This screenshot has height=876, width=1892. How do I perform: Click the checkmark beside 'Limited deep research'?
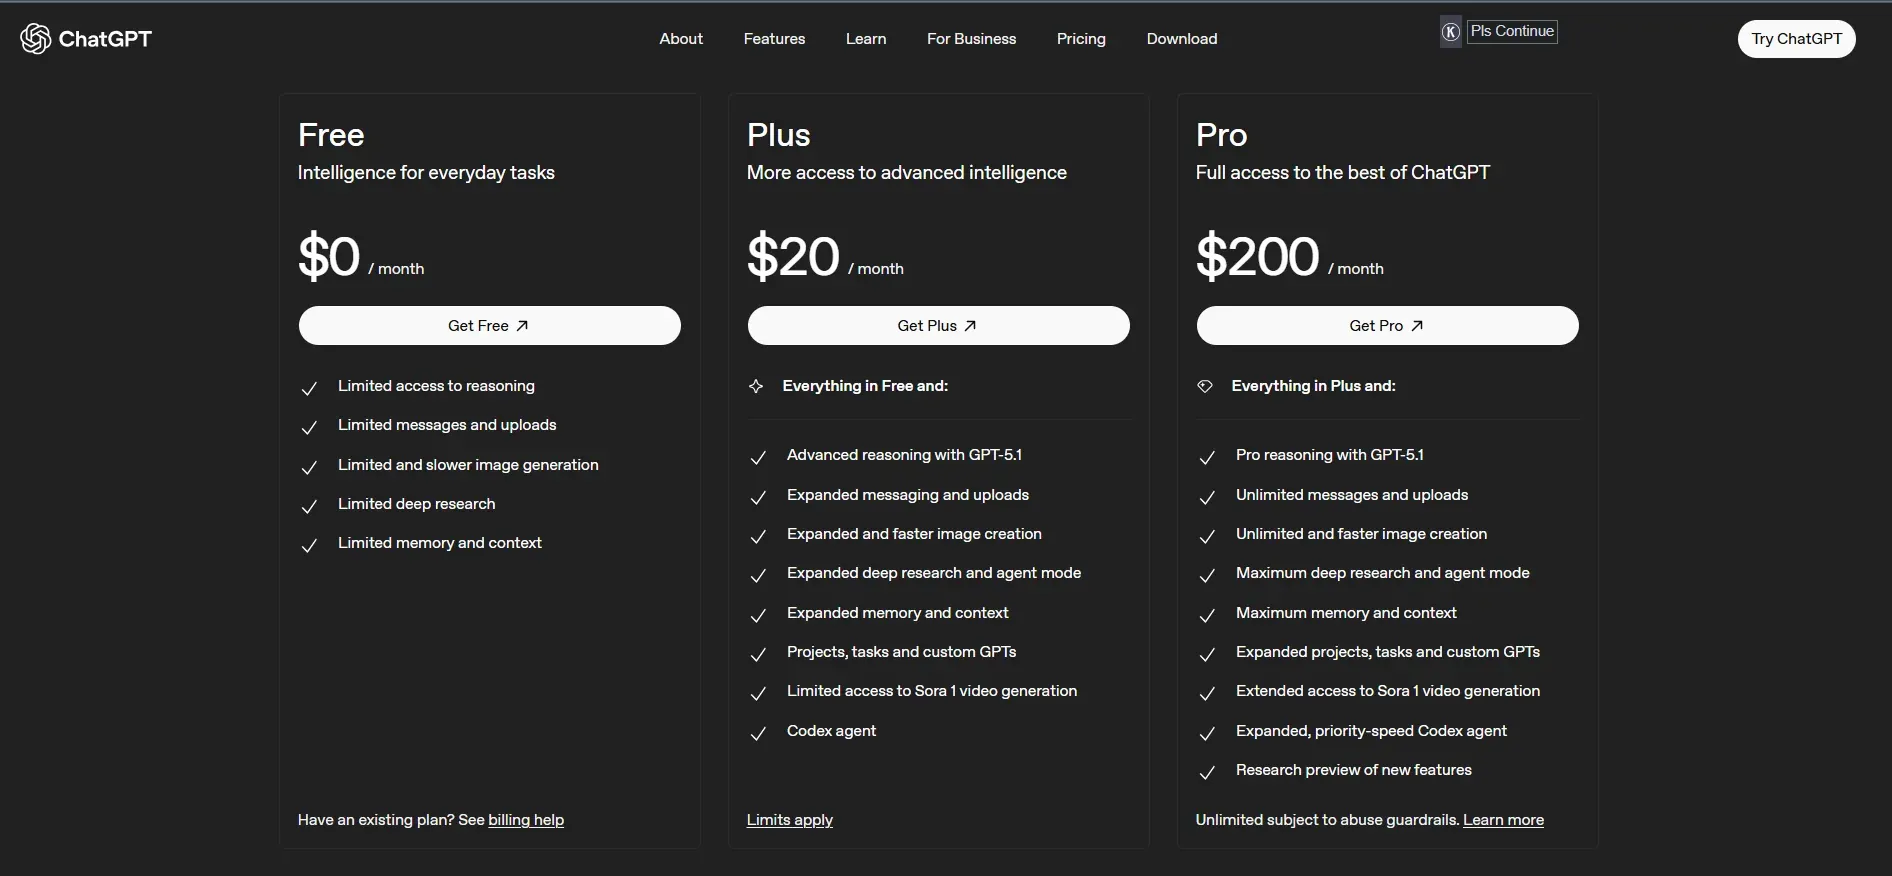309,506
